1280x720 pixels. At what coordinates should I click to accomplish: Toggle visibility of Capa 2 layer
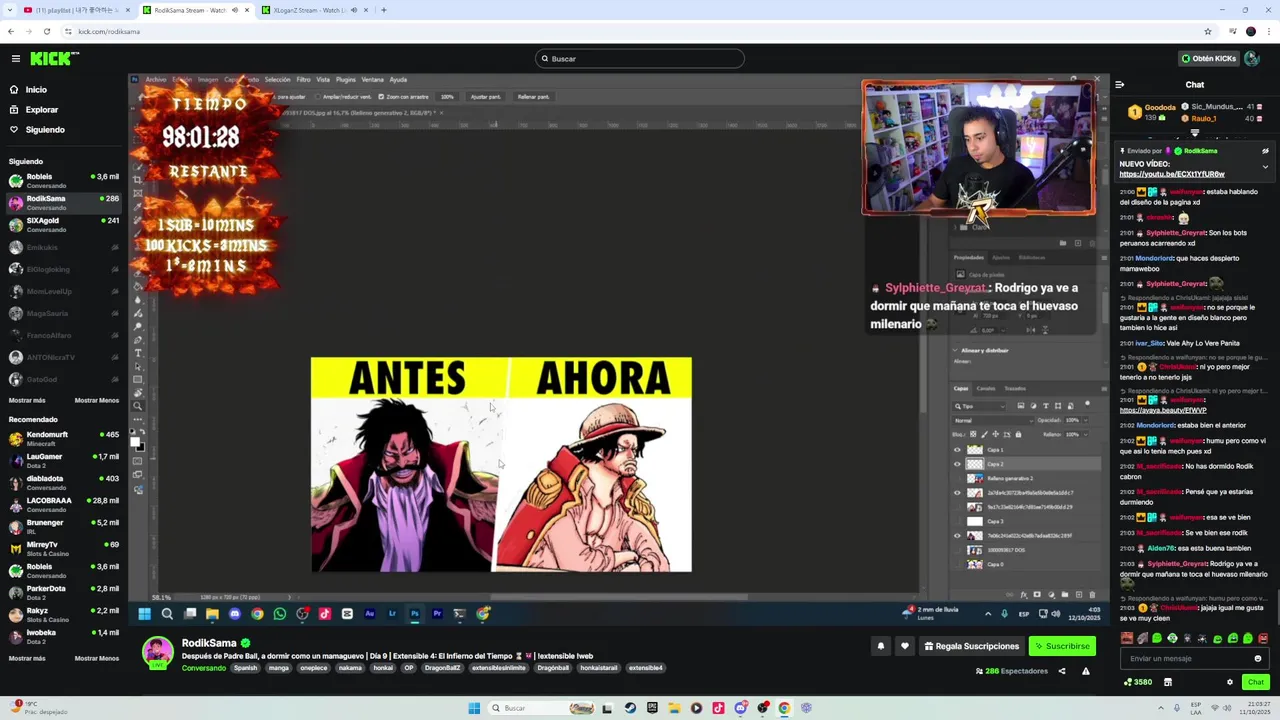click(x=957, y=464)
